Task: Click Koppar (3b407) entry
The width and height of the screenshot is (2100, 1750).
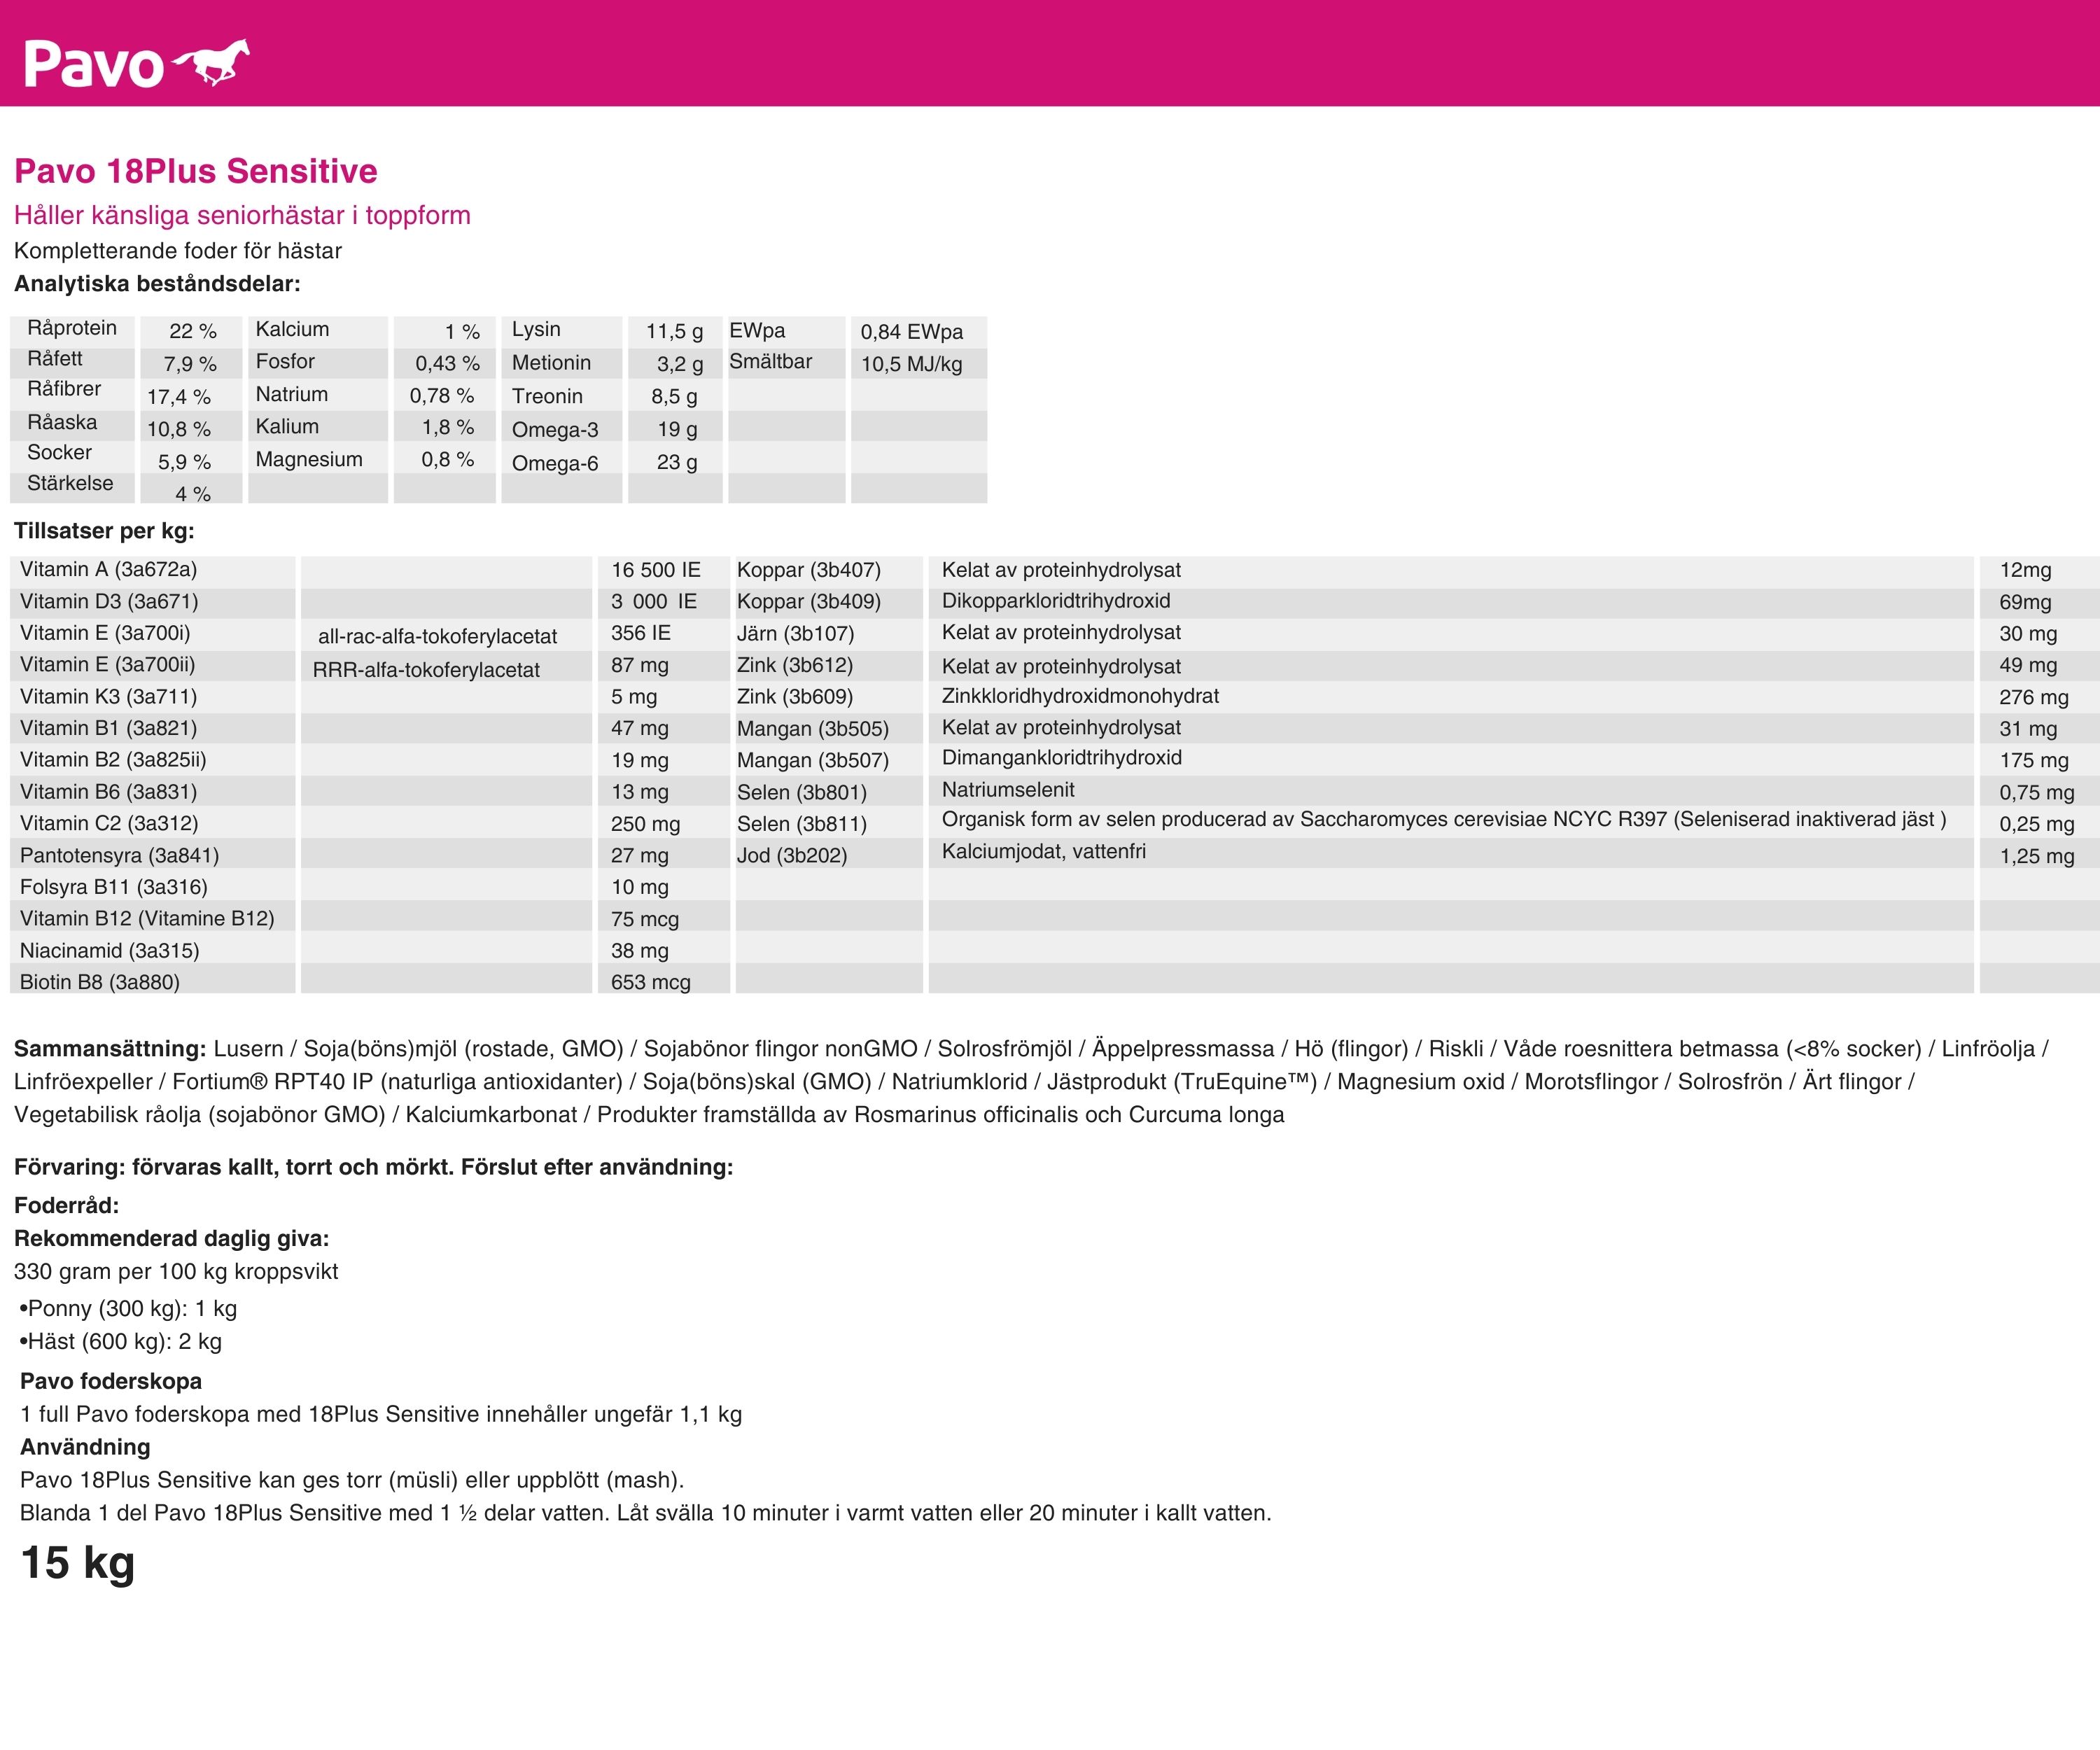Action: click(x=809, y=569)
